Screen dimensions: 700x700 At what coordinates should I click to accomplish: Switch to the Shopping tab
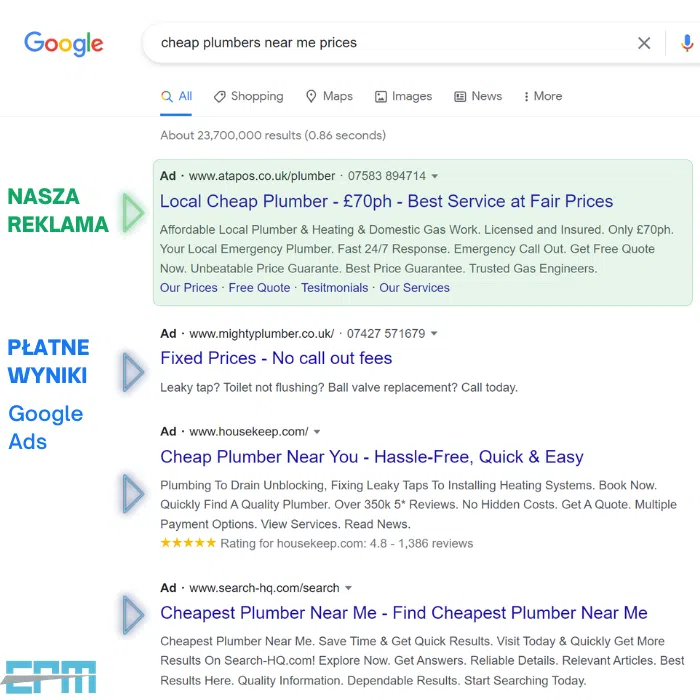(249, 96)
